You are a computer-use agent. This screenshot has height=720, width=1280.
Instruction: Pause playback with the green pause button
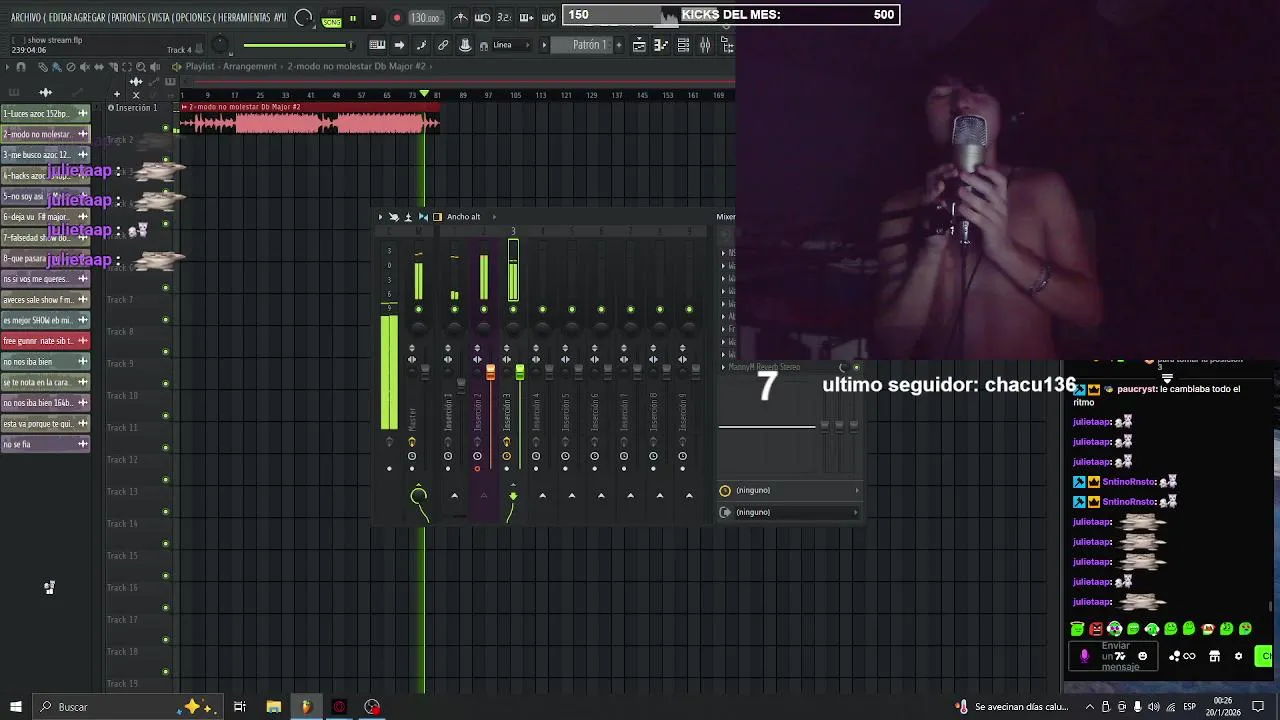[x=352, y=18]
